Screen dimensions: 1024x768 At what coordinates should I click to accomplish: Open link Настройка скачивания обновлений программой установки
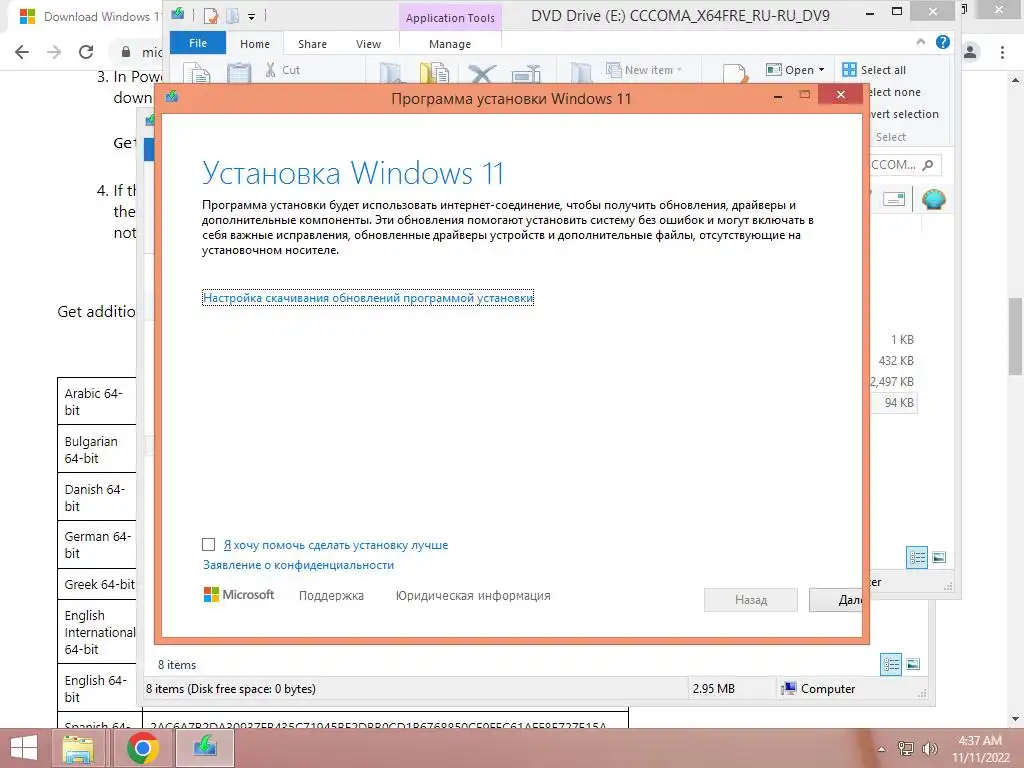[368, 298]
